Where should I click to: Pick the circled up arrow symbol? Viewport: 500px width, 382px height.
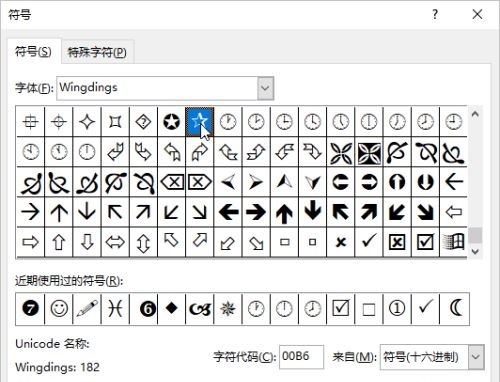click(x=397, y=182)
